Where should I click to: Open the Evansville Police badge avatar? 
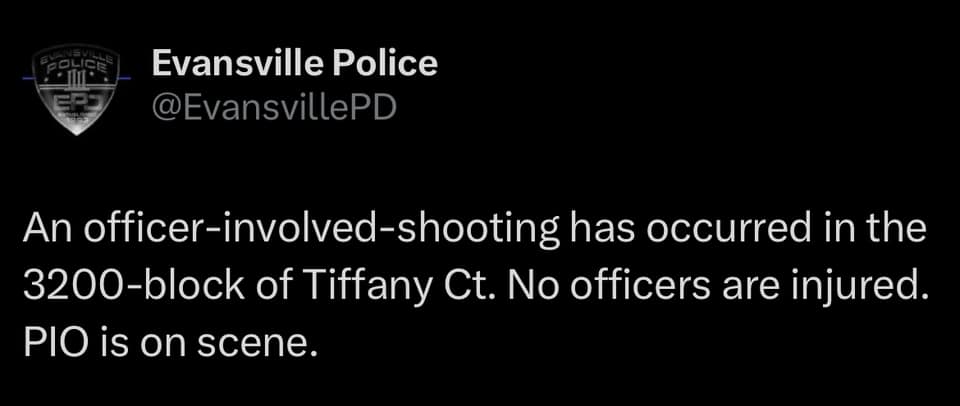[76, 89]
